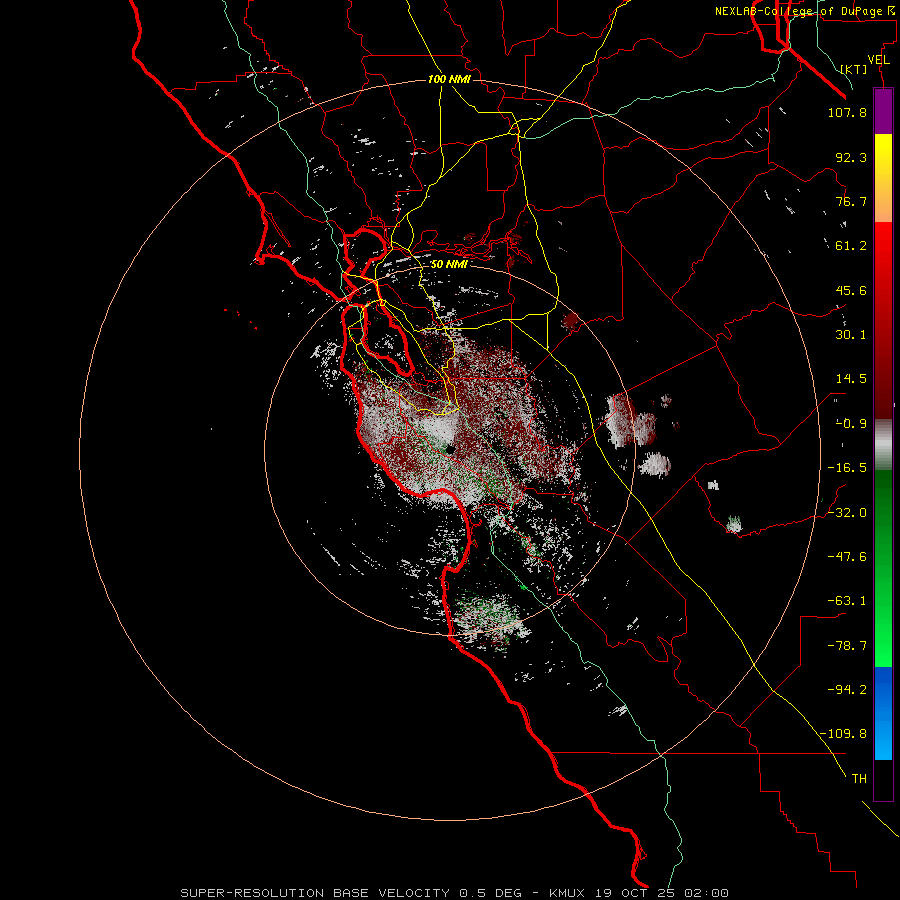
Task: Click the VEL label above the color scale
Action: [879, 60]
